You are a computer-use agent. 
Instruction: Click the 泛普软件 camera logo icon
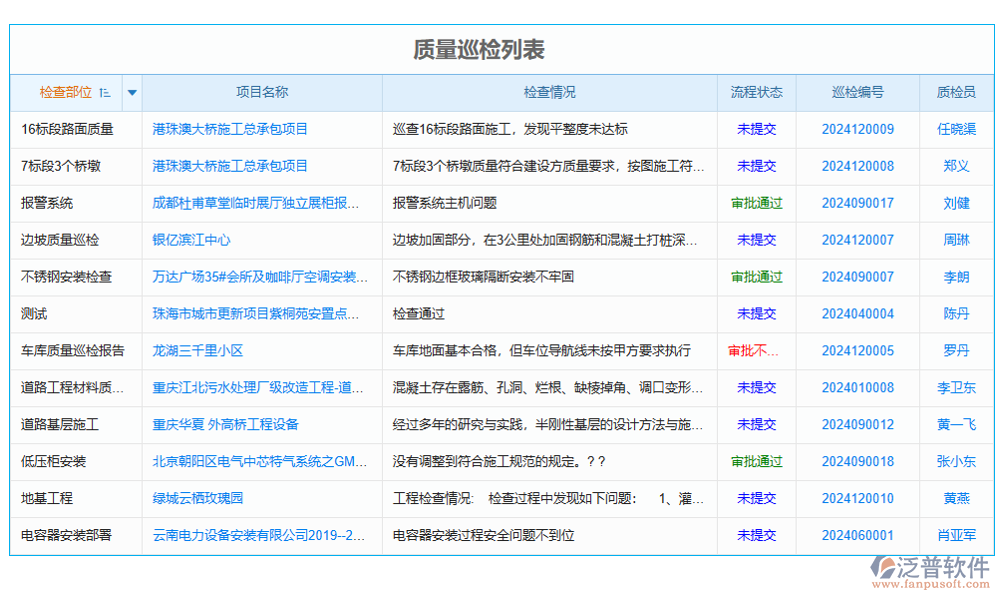[882, 568]
